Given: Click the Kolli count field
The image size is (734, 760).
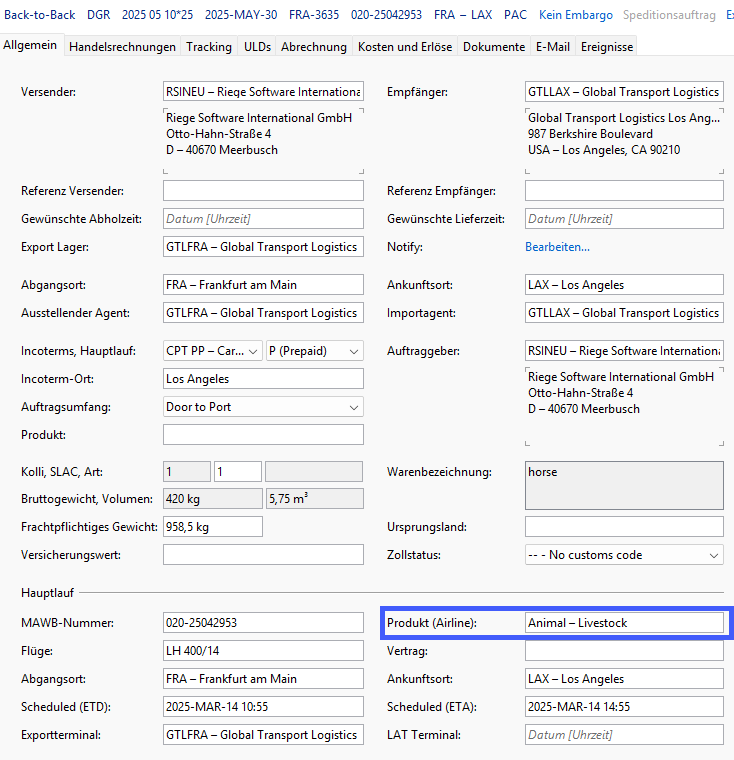Looking at the screenshot, I should (187, 472).
